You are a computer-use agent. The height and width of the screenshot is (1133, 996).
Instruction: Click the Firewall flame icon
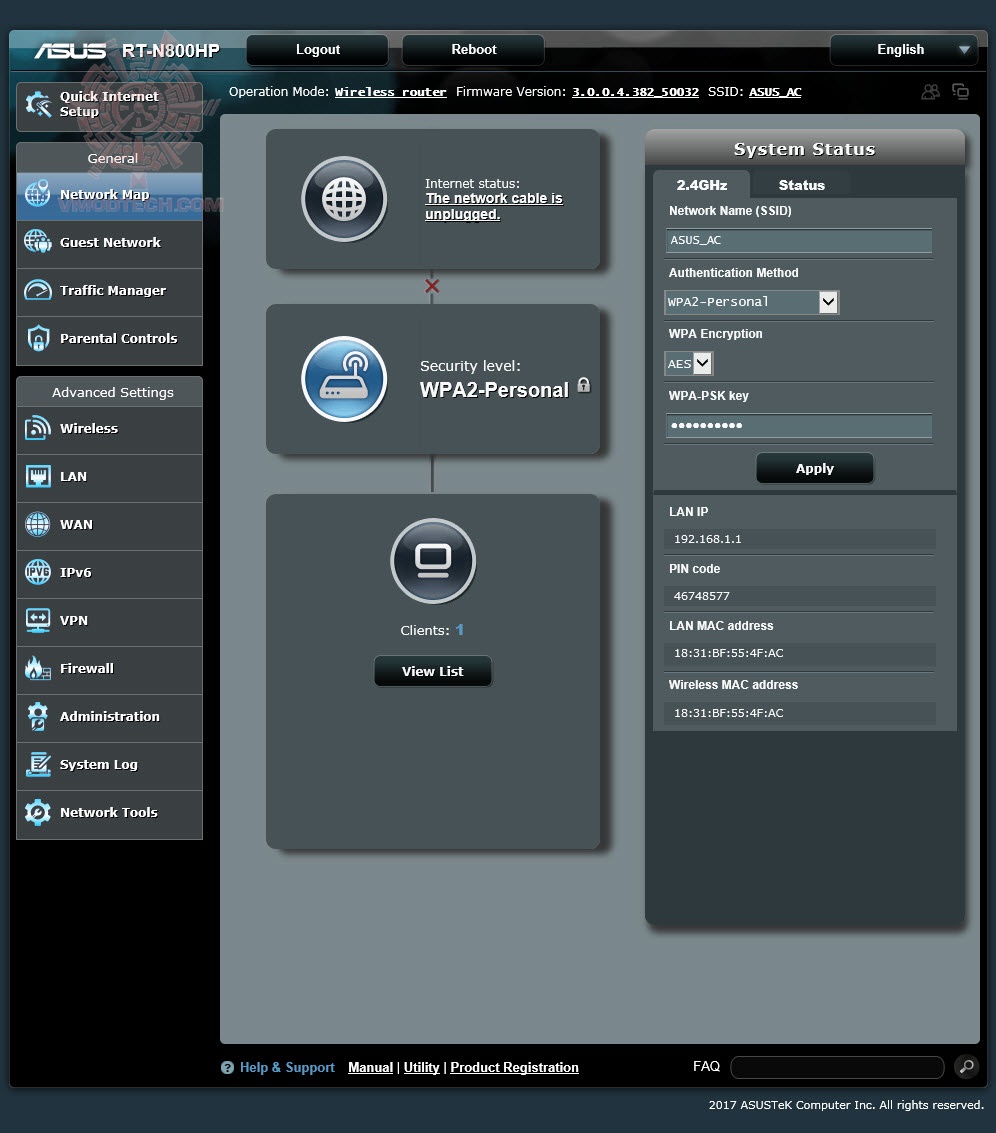click(38, 668)
